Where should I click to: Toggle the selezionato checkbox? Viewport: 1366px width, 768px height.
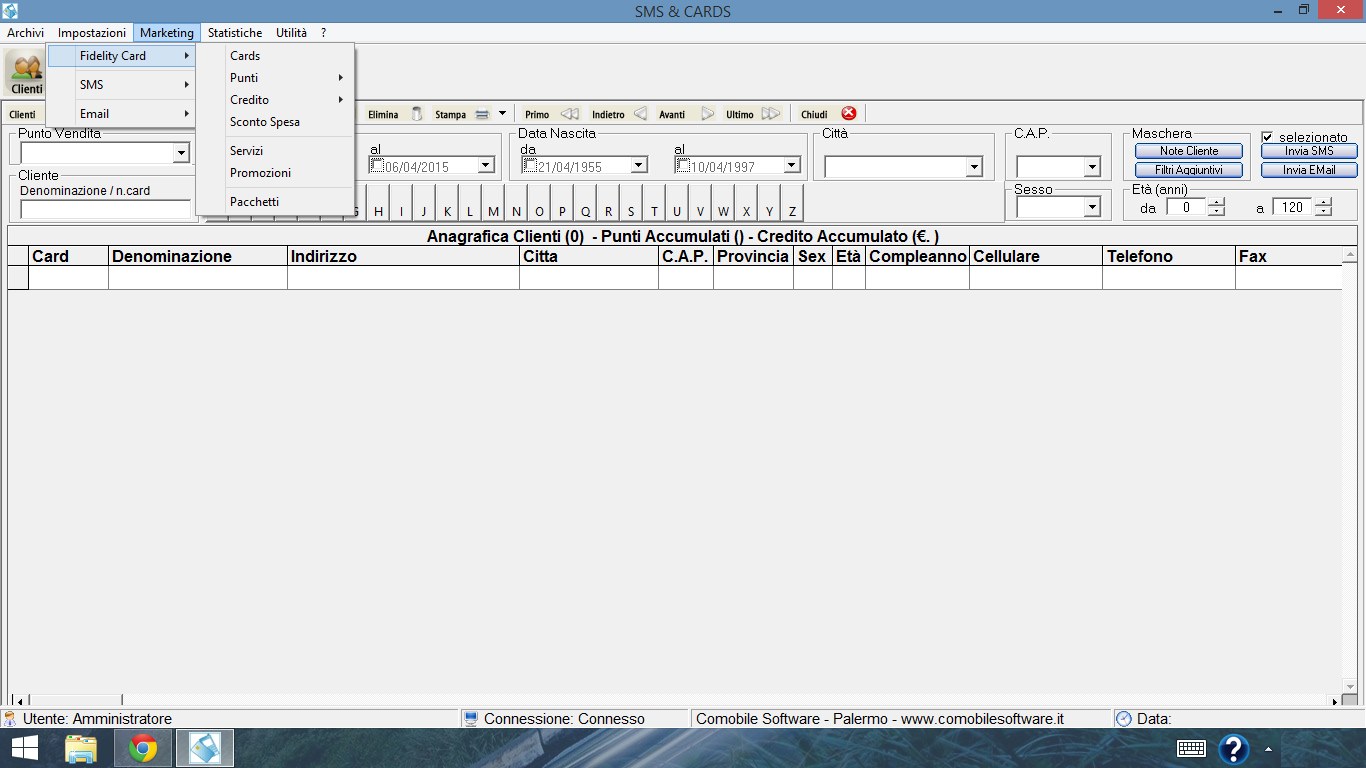[1268, 137]
